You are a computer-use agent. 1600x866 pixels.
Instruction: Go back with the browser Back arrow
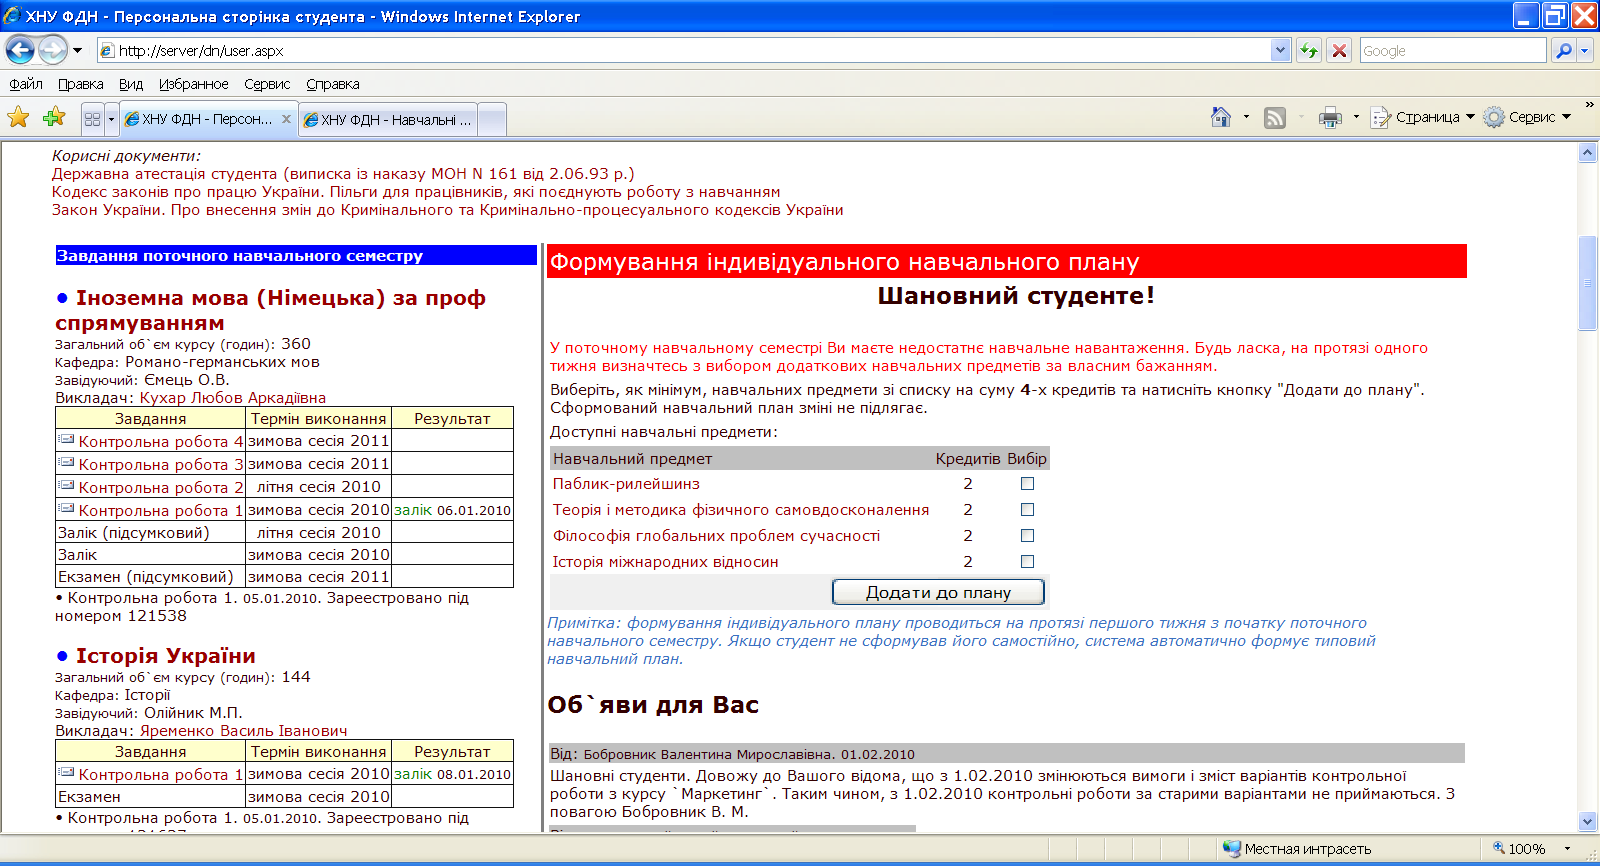click(20, 49)
